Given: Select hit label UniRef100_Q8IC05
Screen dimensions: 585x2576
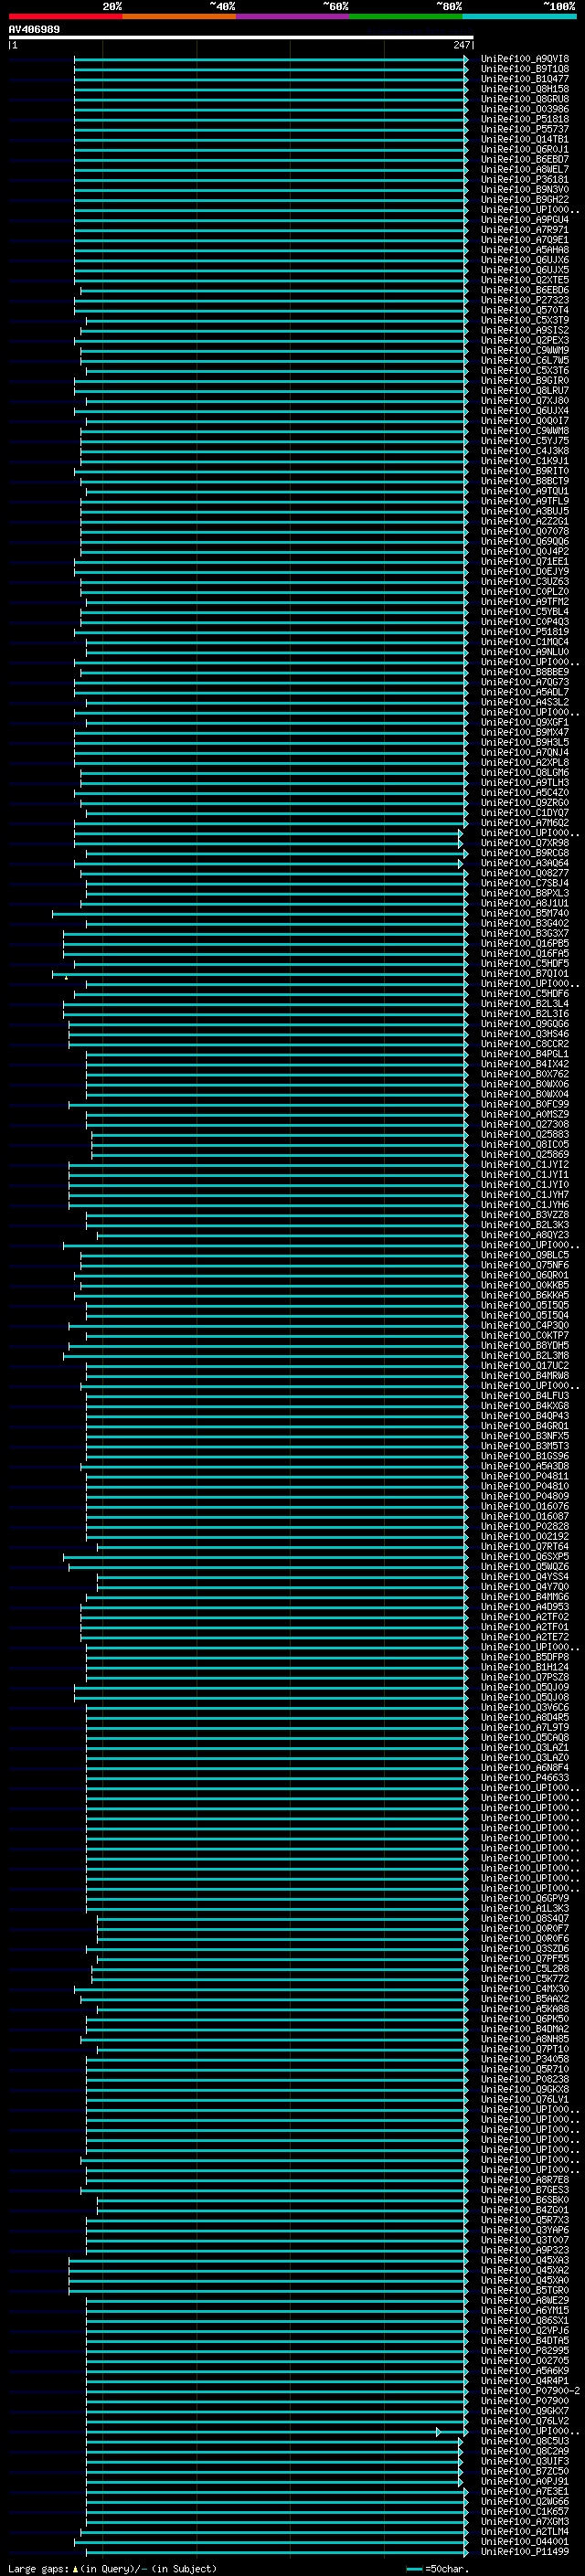Looking at the screenshot, I should tap(525, 1144).
